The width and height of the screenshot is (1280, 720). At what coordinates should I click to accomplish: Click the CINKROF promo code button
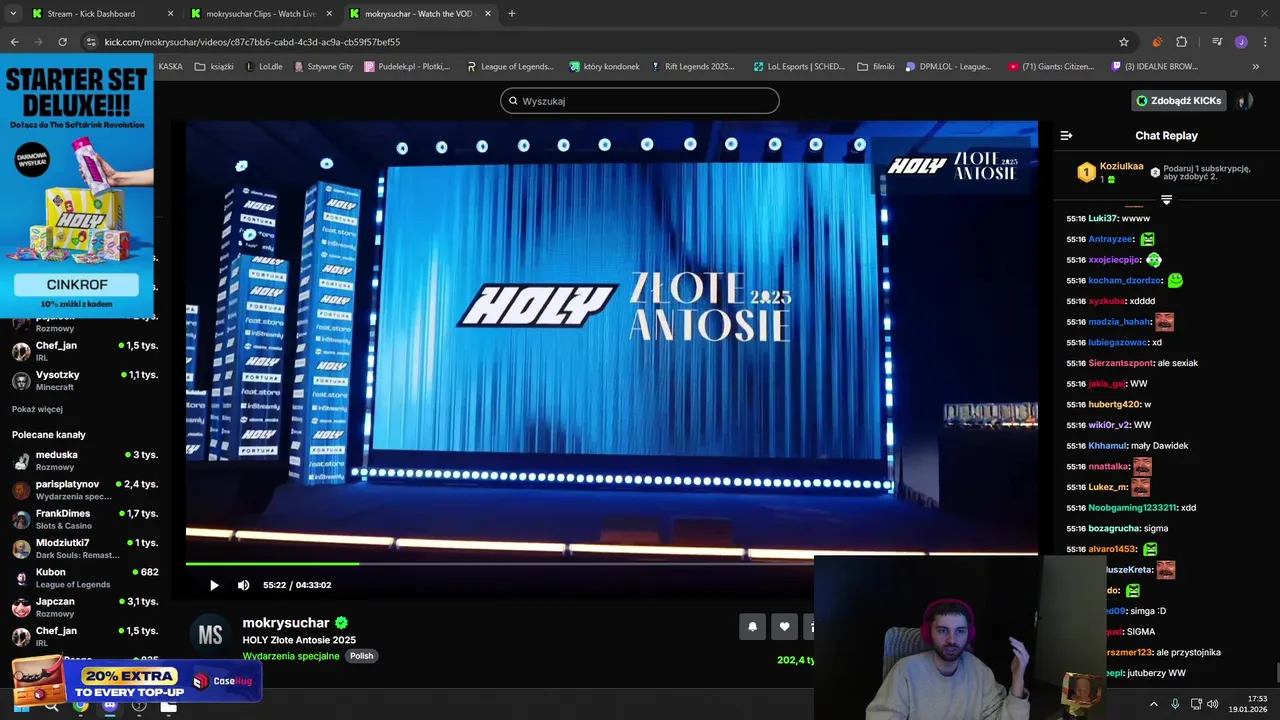click(x=76, y=285)
